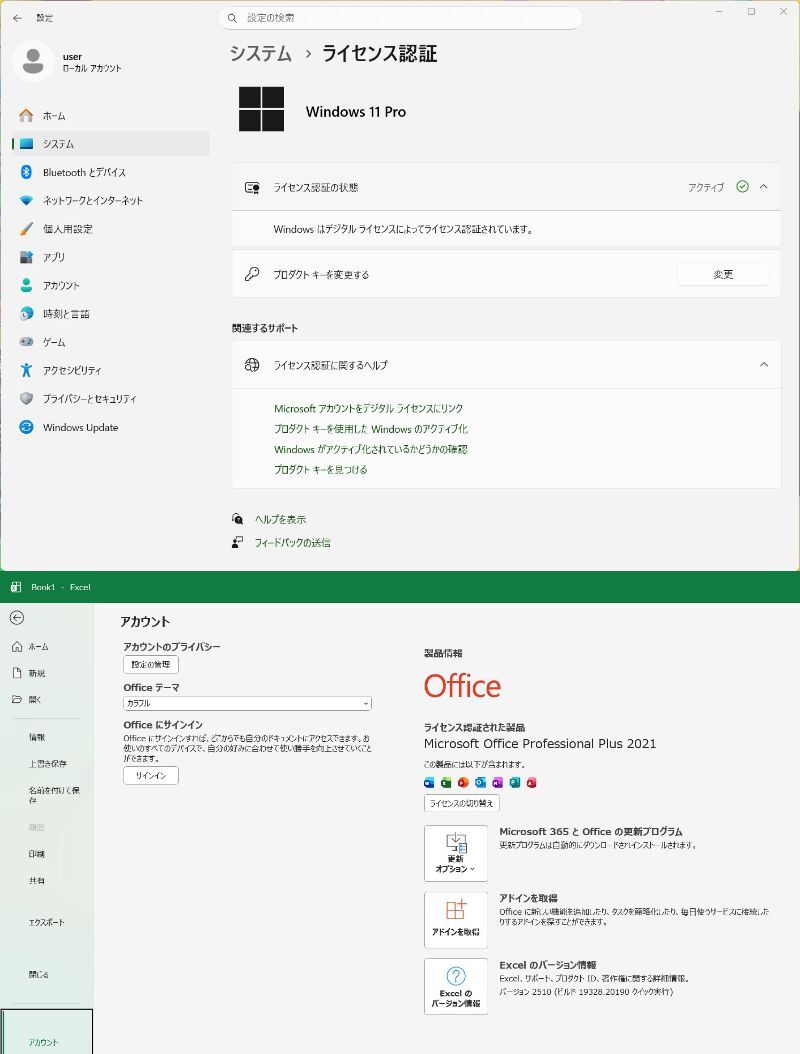Click the サインイン button

coord(151,775)
